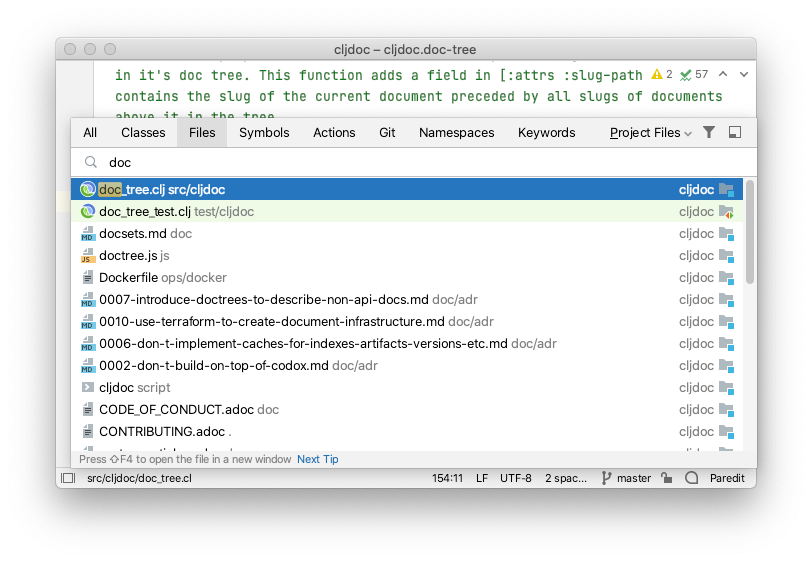
Task: Select doc_tree_test.clj in results
Action: (407, 211)
